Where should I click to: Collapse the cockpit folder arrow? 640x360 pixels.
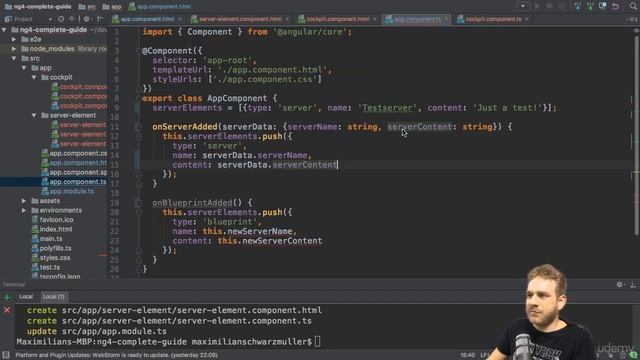[34, 77]
